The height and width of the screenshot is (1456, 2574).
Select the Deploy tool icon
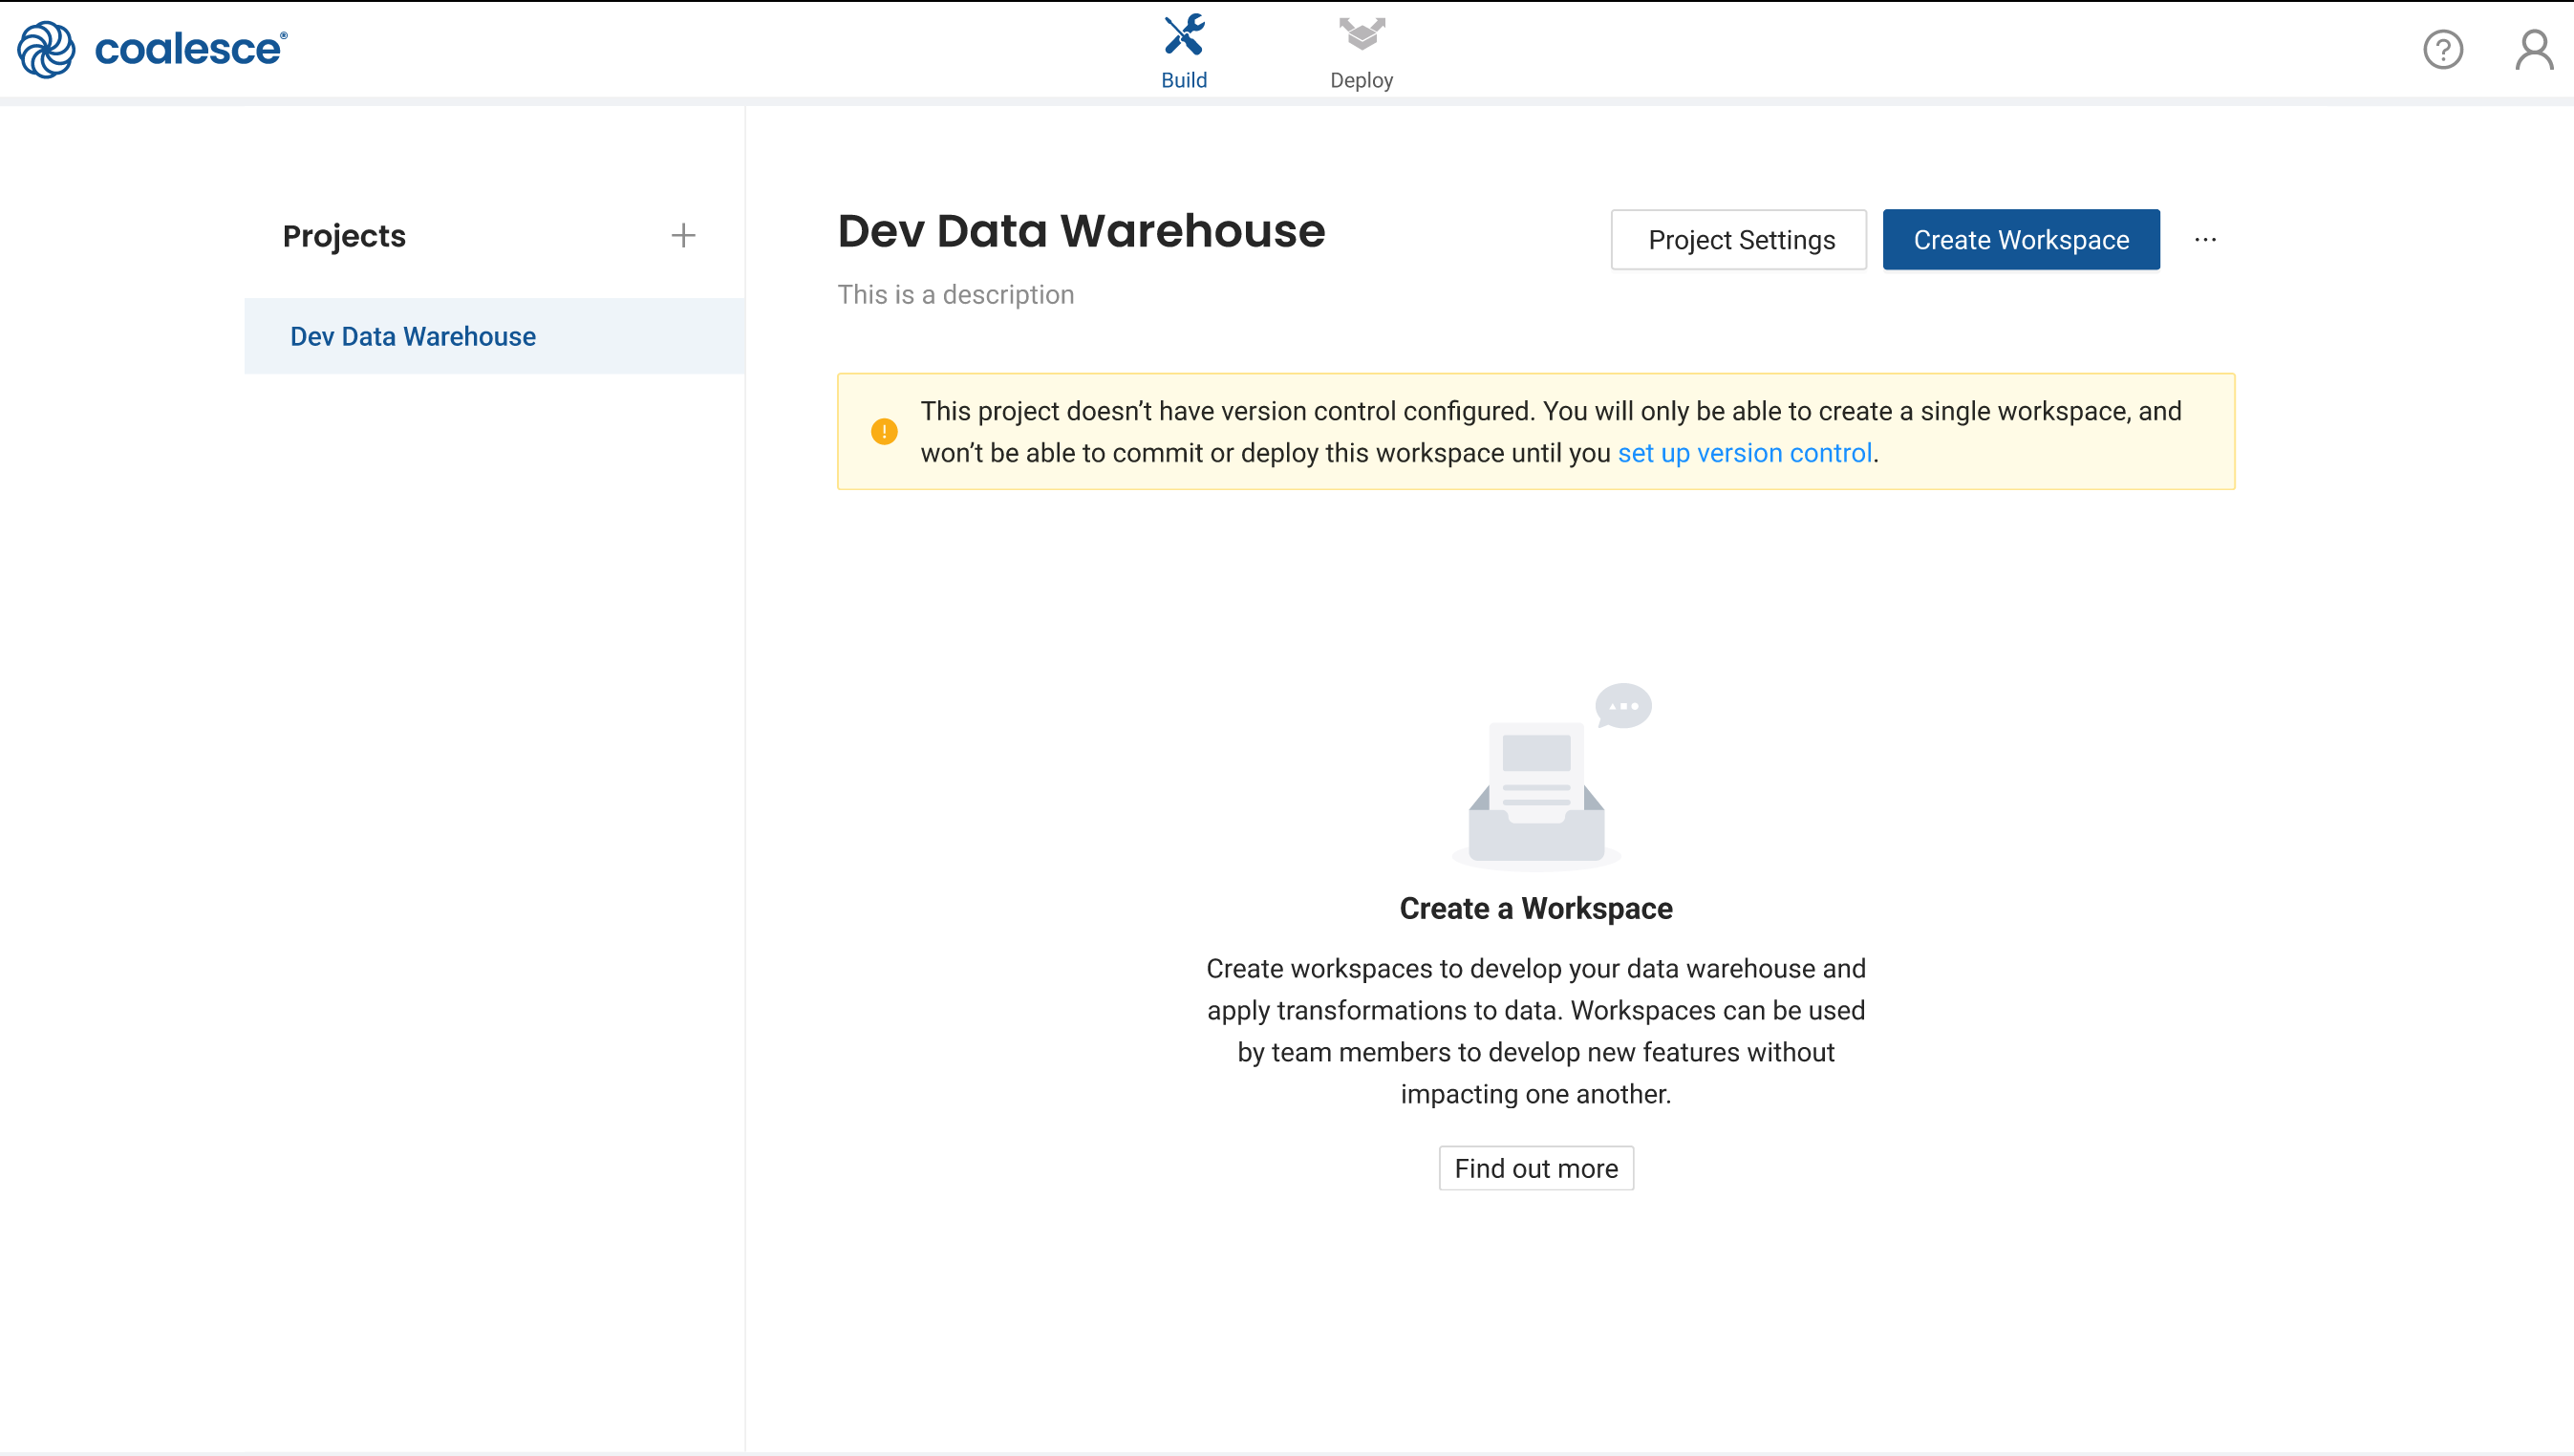[1362, 33]
